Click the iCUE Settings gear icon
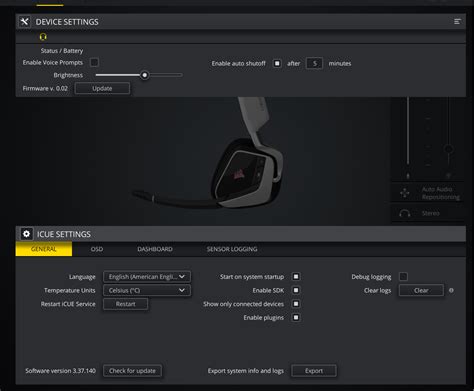This screenshot has width=474, height=391. pos(26,234)
